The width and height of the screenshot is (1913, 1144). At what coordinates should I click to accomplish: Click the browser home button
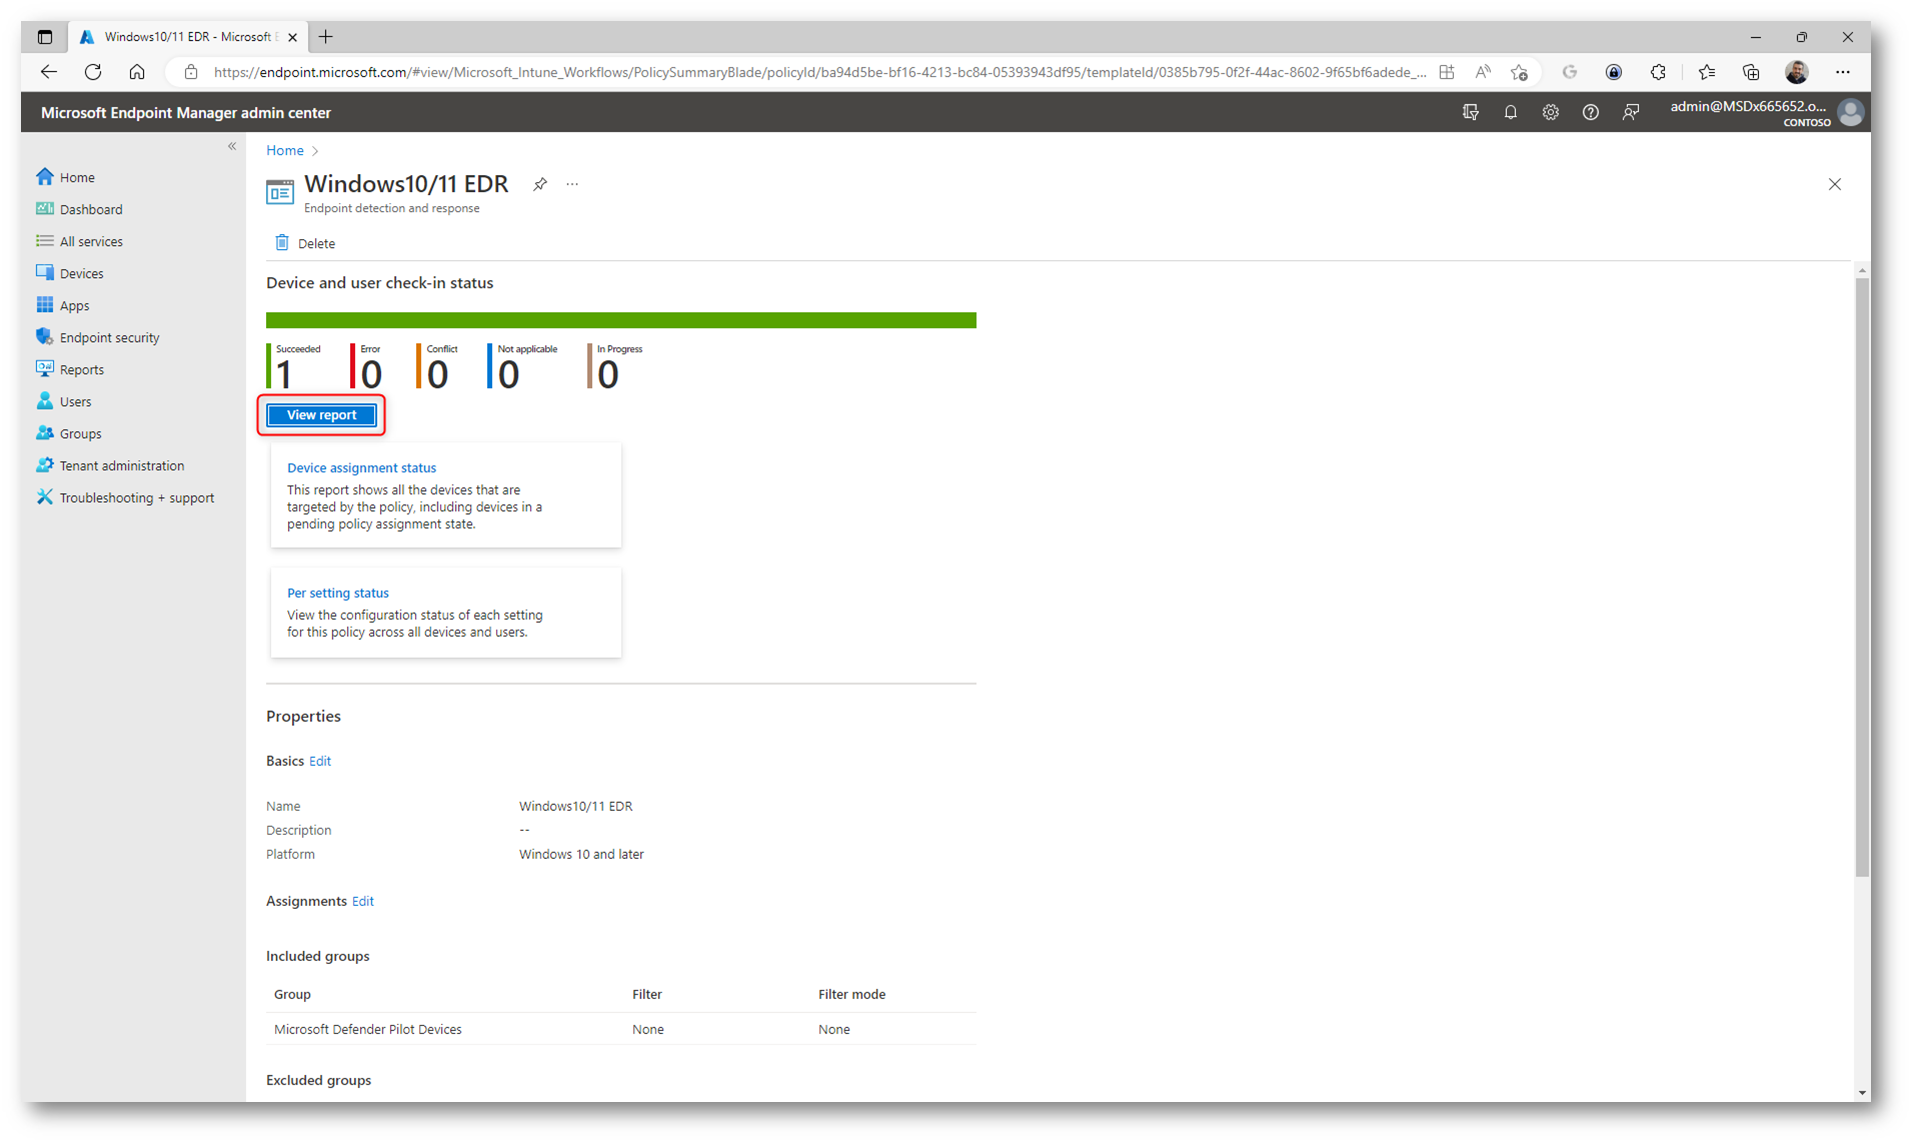137,72
